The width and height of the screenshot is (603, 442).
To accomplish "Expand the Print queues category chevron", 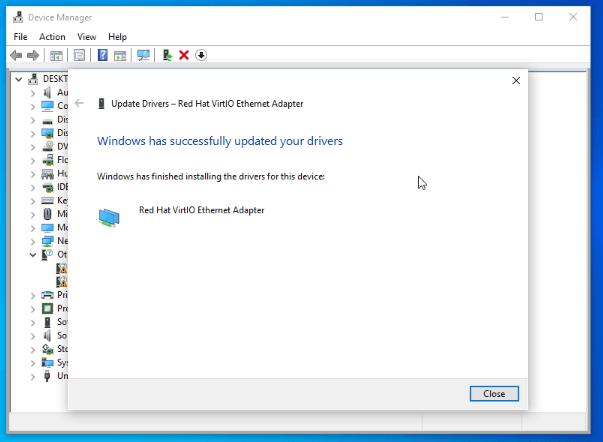I will tap(33, 296).
